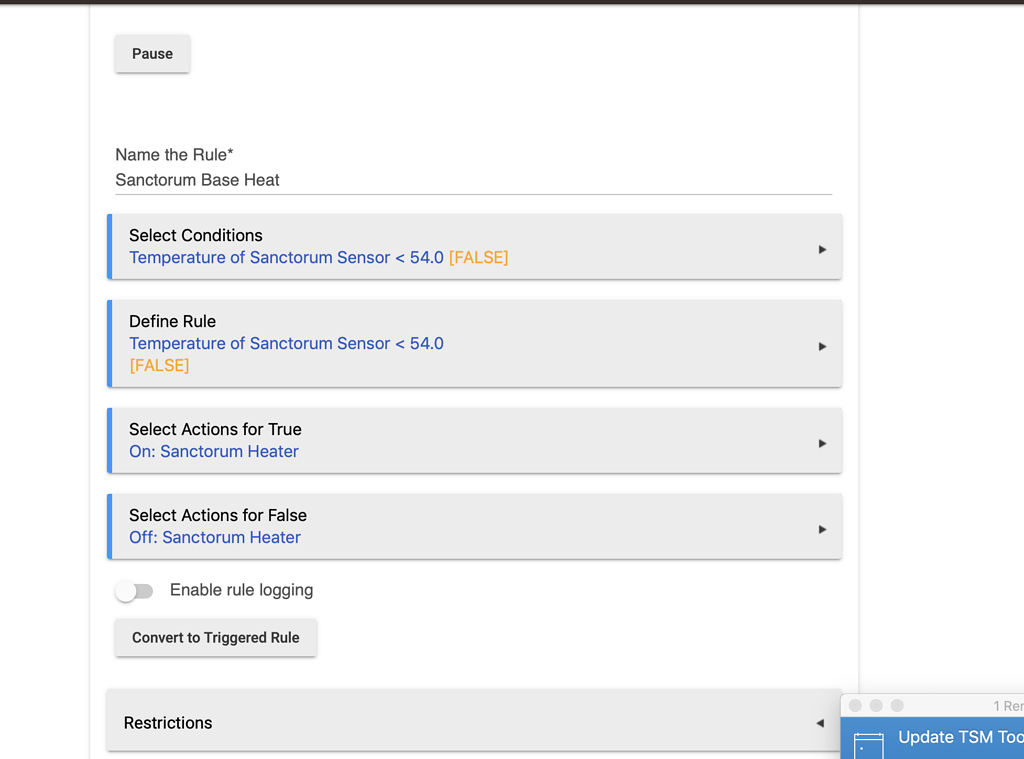Click the Select Conditions arrow icon
Screen dimensions: 1024x759
point(822,249)
